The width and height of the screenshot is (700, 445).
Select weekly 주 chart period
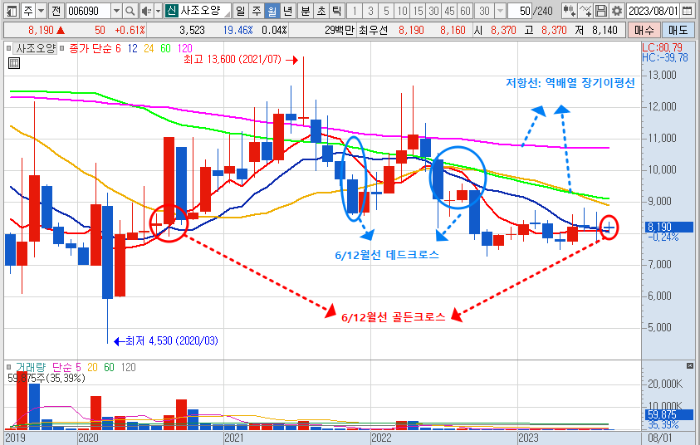pos(256,10)
